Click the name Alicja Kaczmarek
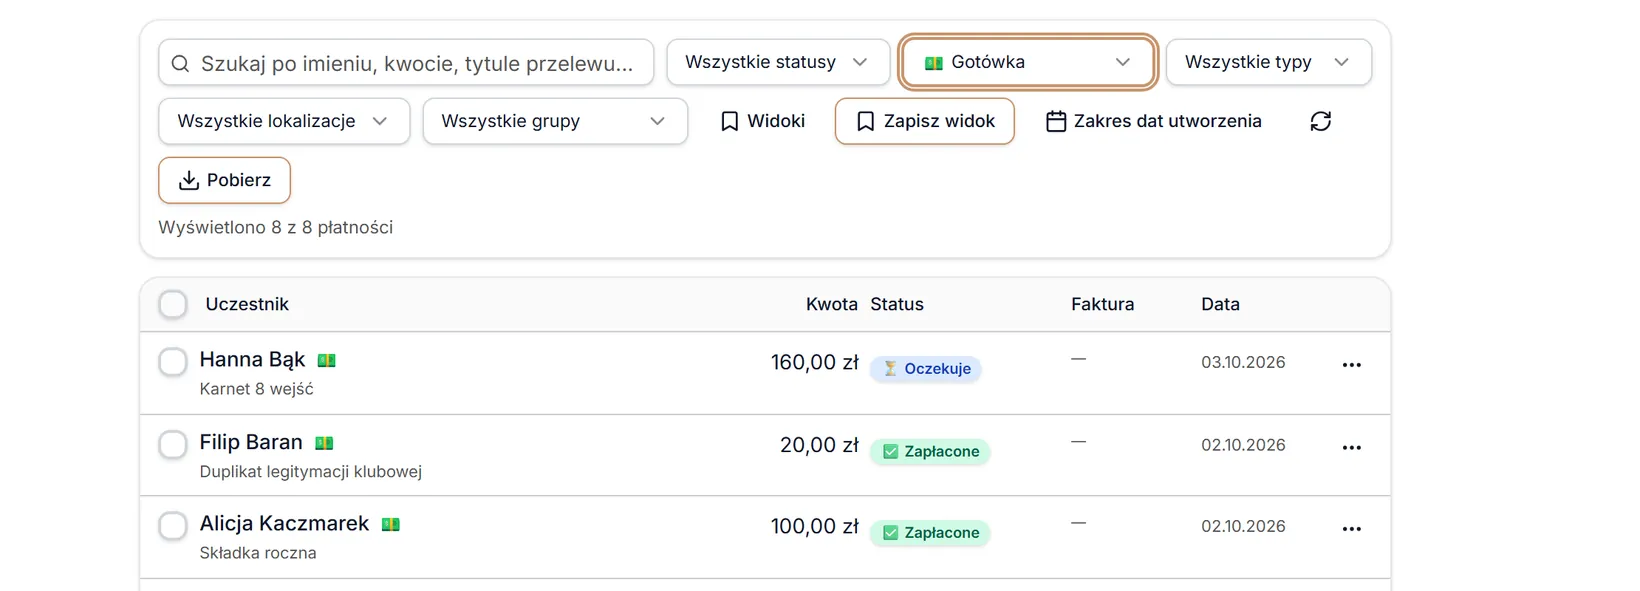Viewport: 1640px width, 591px height. (284, 523)
